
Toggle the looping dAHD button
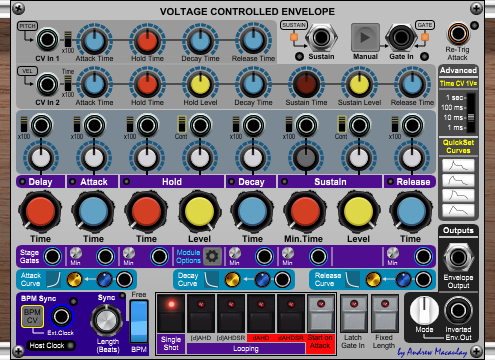[x=261, y=313]
